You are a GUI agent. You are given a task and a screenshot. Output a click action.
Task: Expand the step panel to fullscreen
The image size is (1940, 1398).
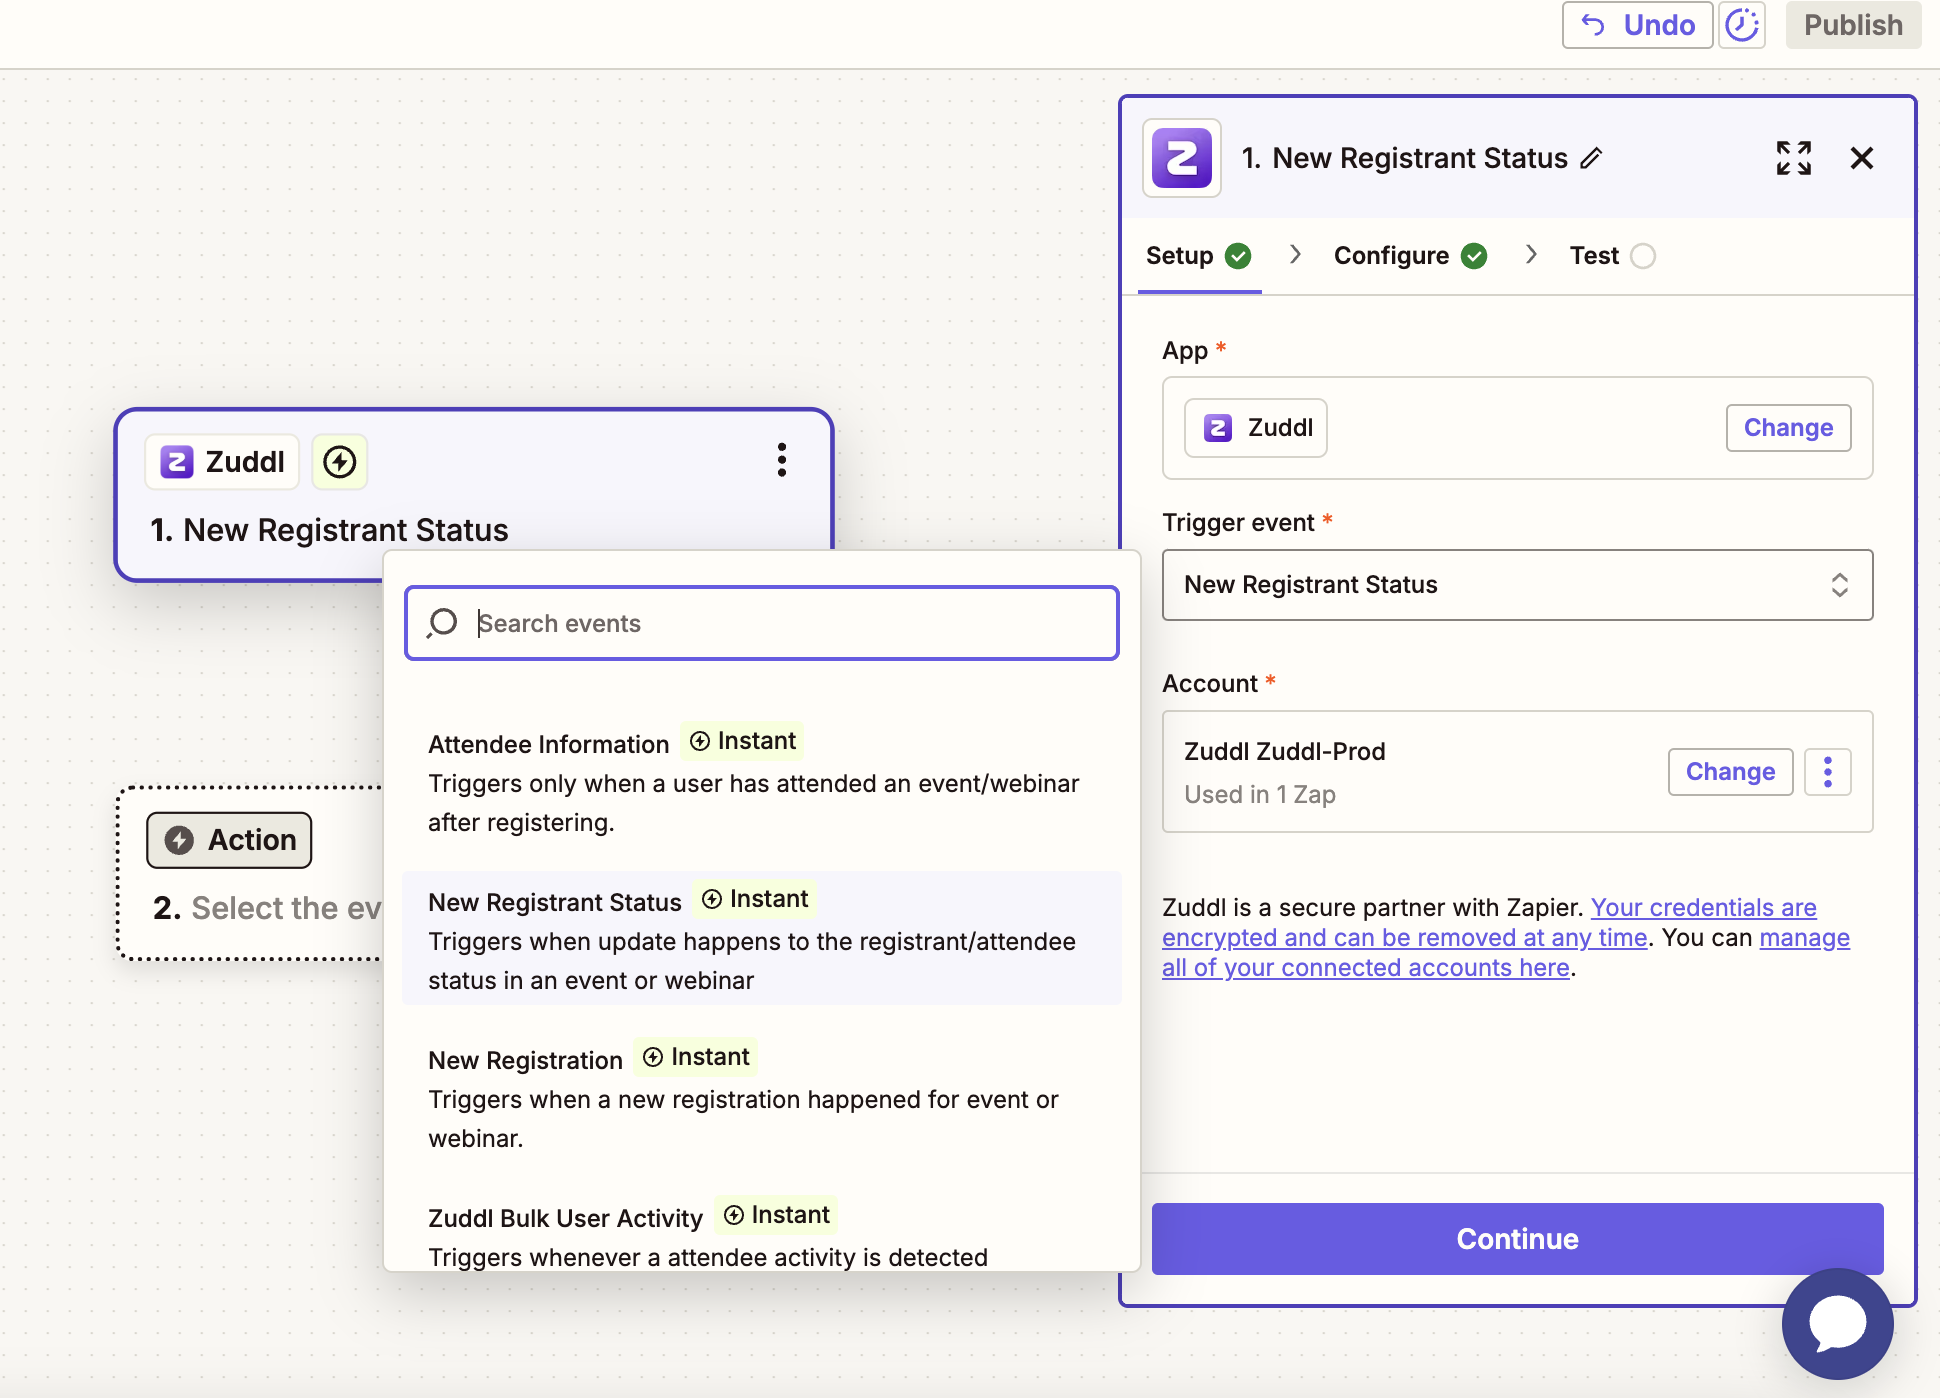coord(1793,158)
